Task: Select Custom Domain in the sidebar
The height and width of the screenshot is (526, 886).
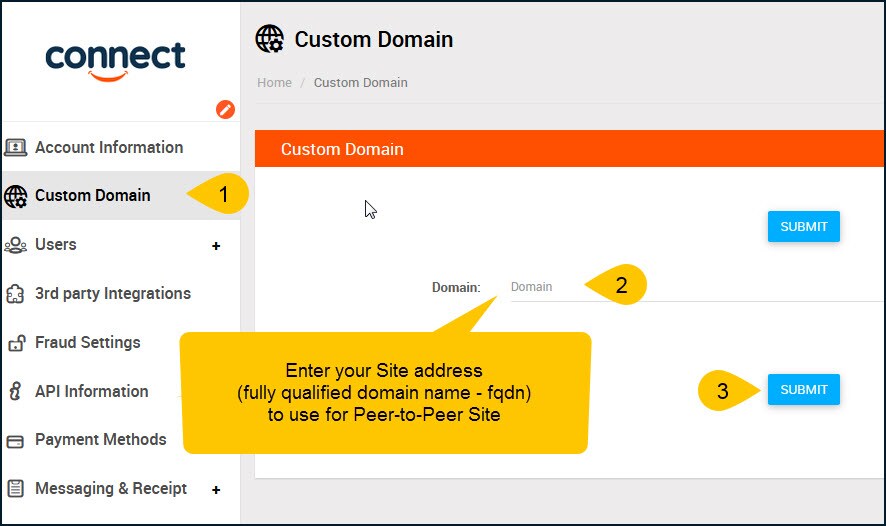Action: [x=93, y=195]
